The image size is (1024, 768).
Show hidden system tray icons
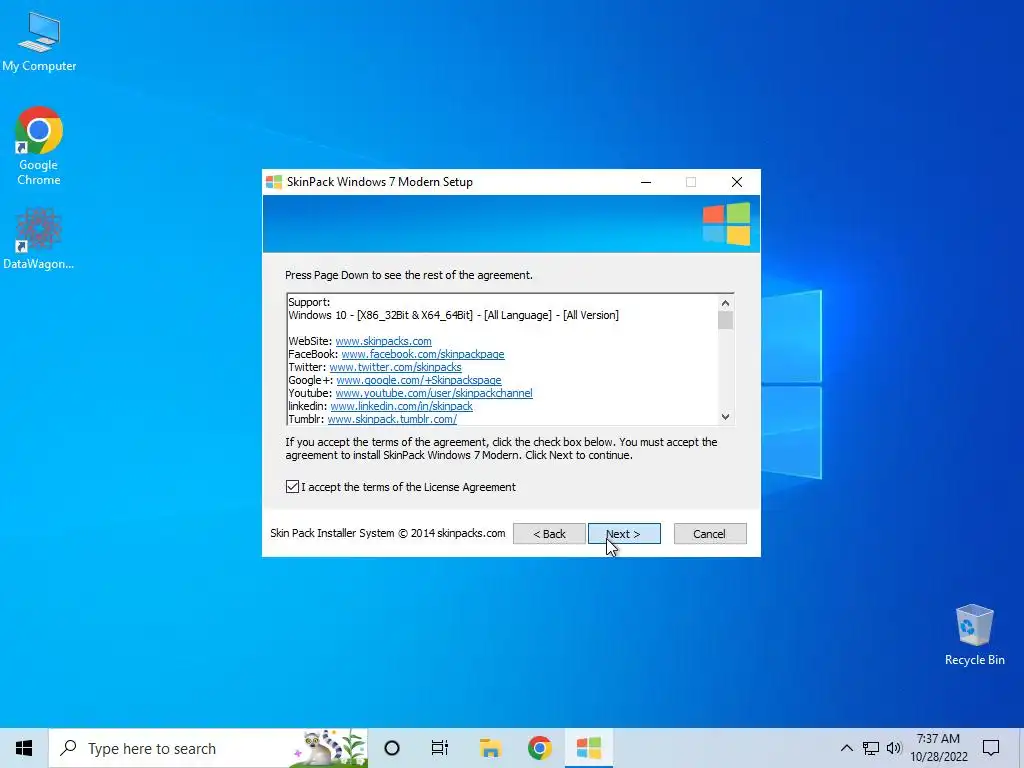846,748
